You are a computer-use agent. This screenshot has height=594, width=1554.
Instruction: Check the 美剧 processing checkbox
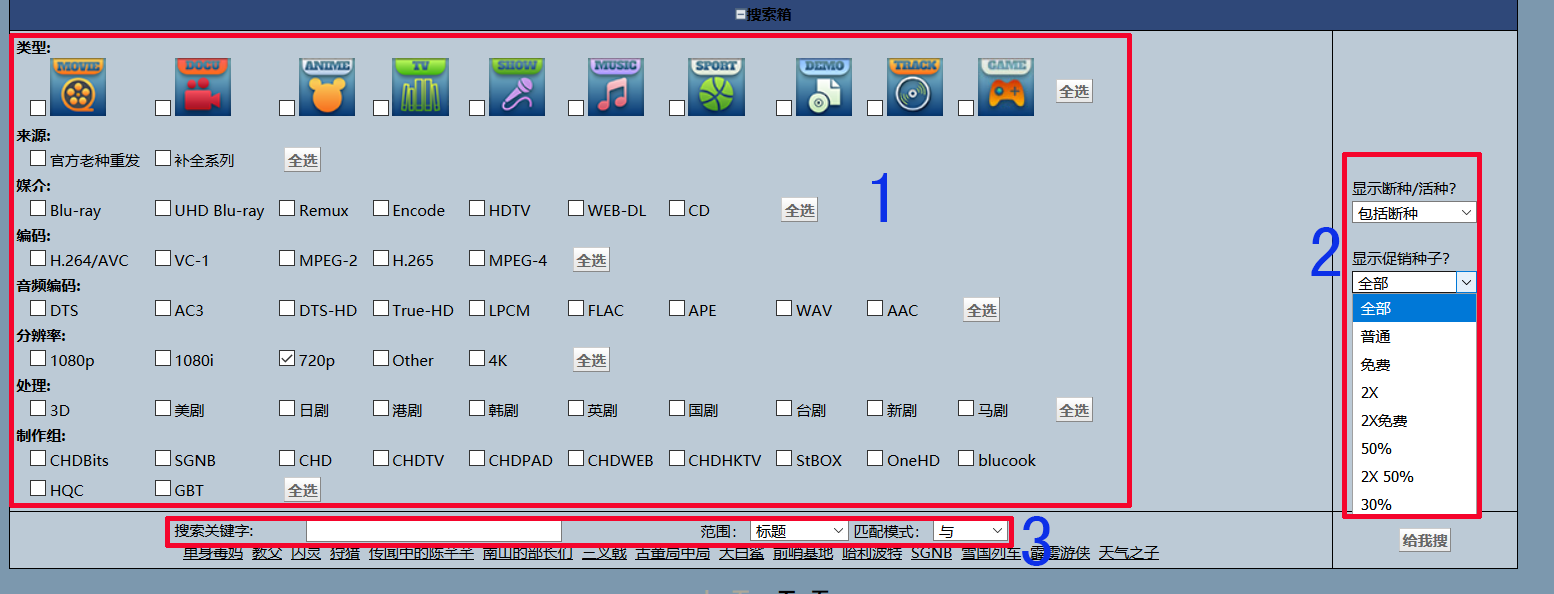pyautogui.click(x=163, y=408)
